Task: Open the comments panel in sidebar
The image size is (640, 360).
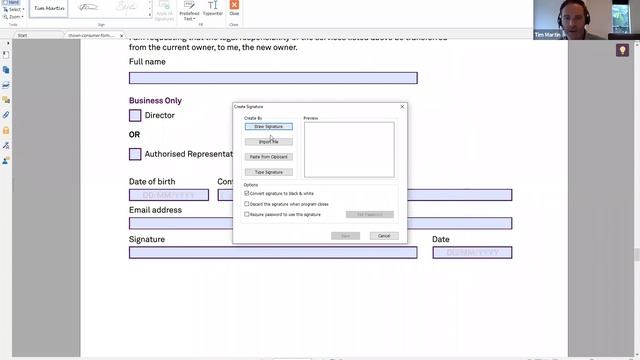Action: pyautogui.click(x=6, y=100)
